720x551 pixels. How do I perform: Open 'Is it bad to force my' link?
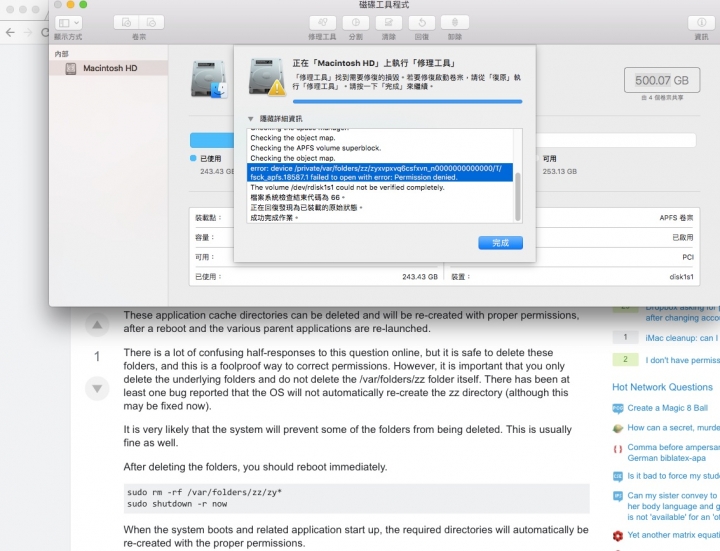(x=673, y=476)
